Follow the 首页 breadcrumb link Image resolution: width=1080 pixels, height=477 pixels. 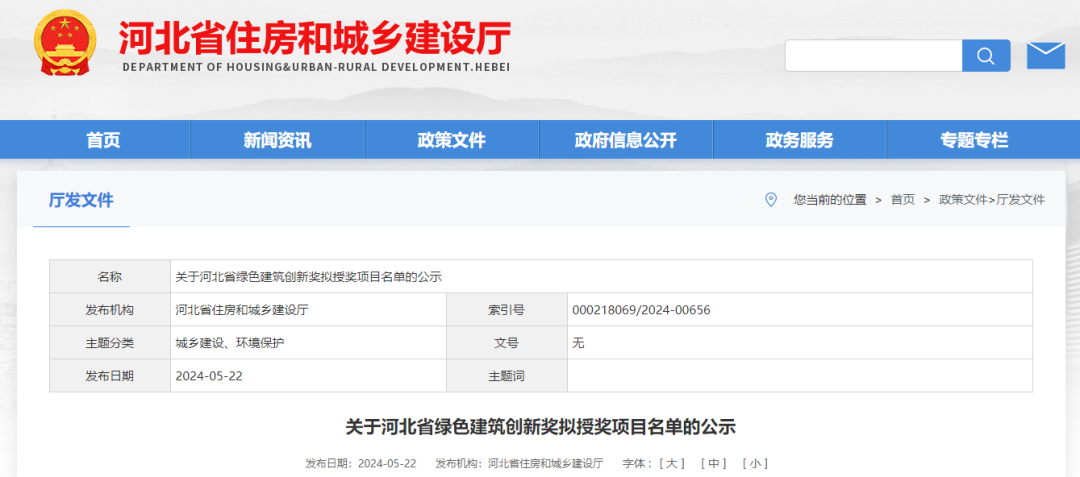click(x=902, y=200)
